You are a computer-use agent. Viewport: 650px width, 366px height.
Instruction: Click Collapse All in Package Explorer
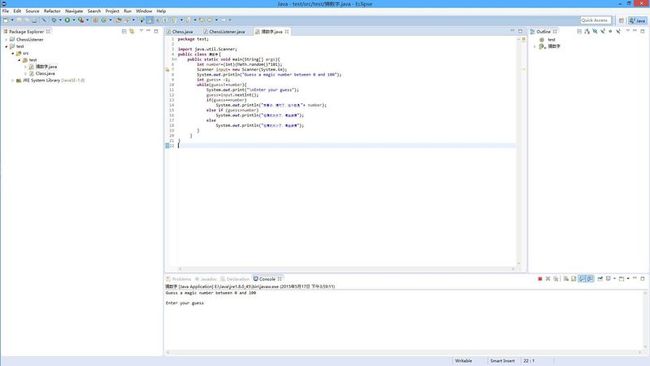(124, 32)
